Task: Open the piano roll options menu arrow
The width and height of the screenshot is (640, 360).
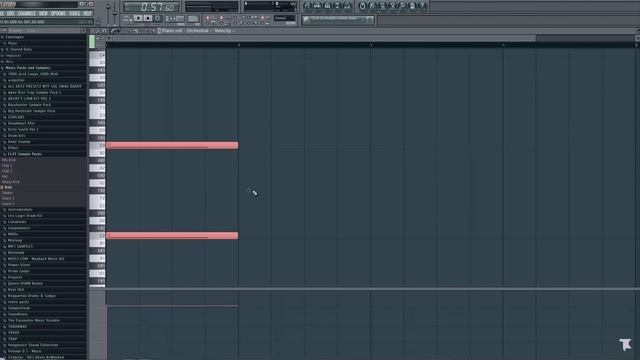Action: 92,31
